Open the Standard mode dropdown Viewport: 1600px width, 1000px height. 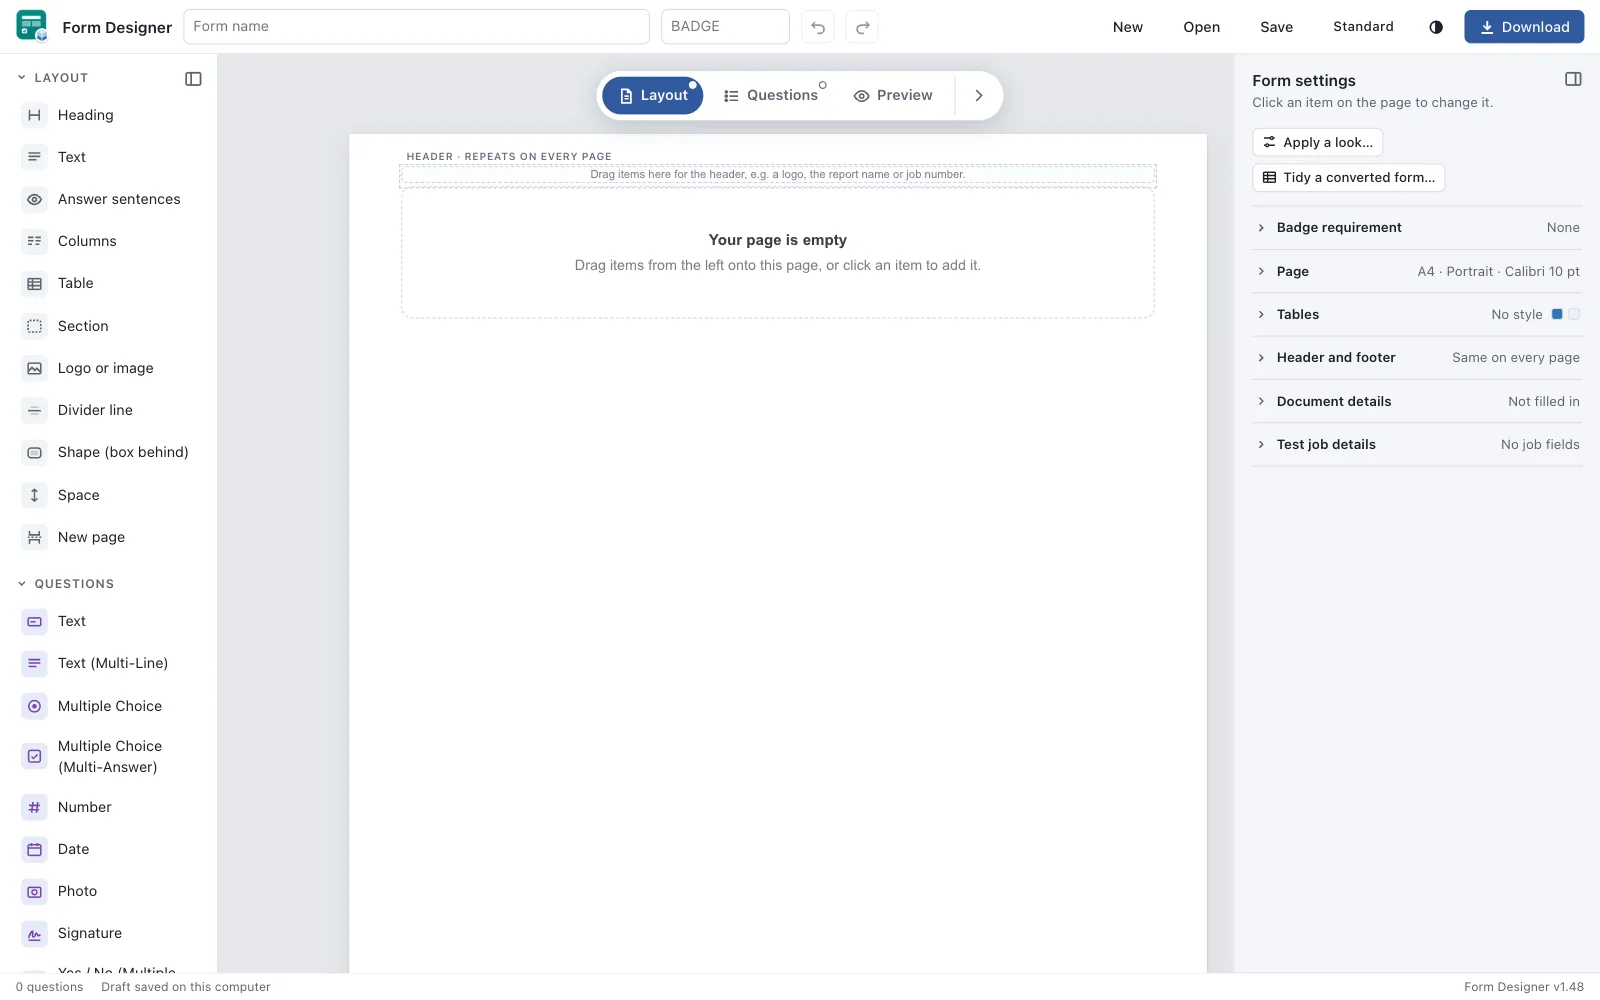(1363, 27)
